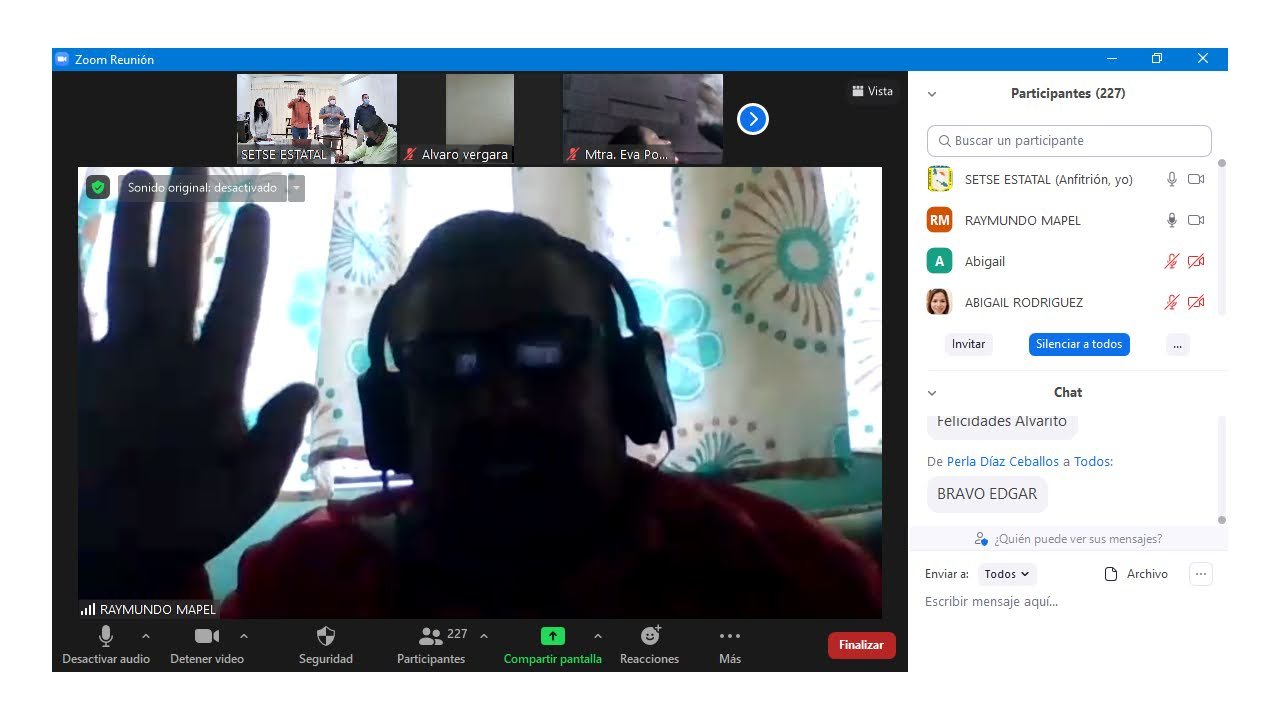
Task: Click chat panel scrollbar
Action: [x=1222, y=470]
